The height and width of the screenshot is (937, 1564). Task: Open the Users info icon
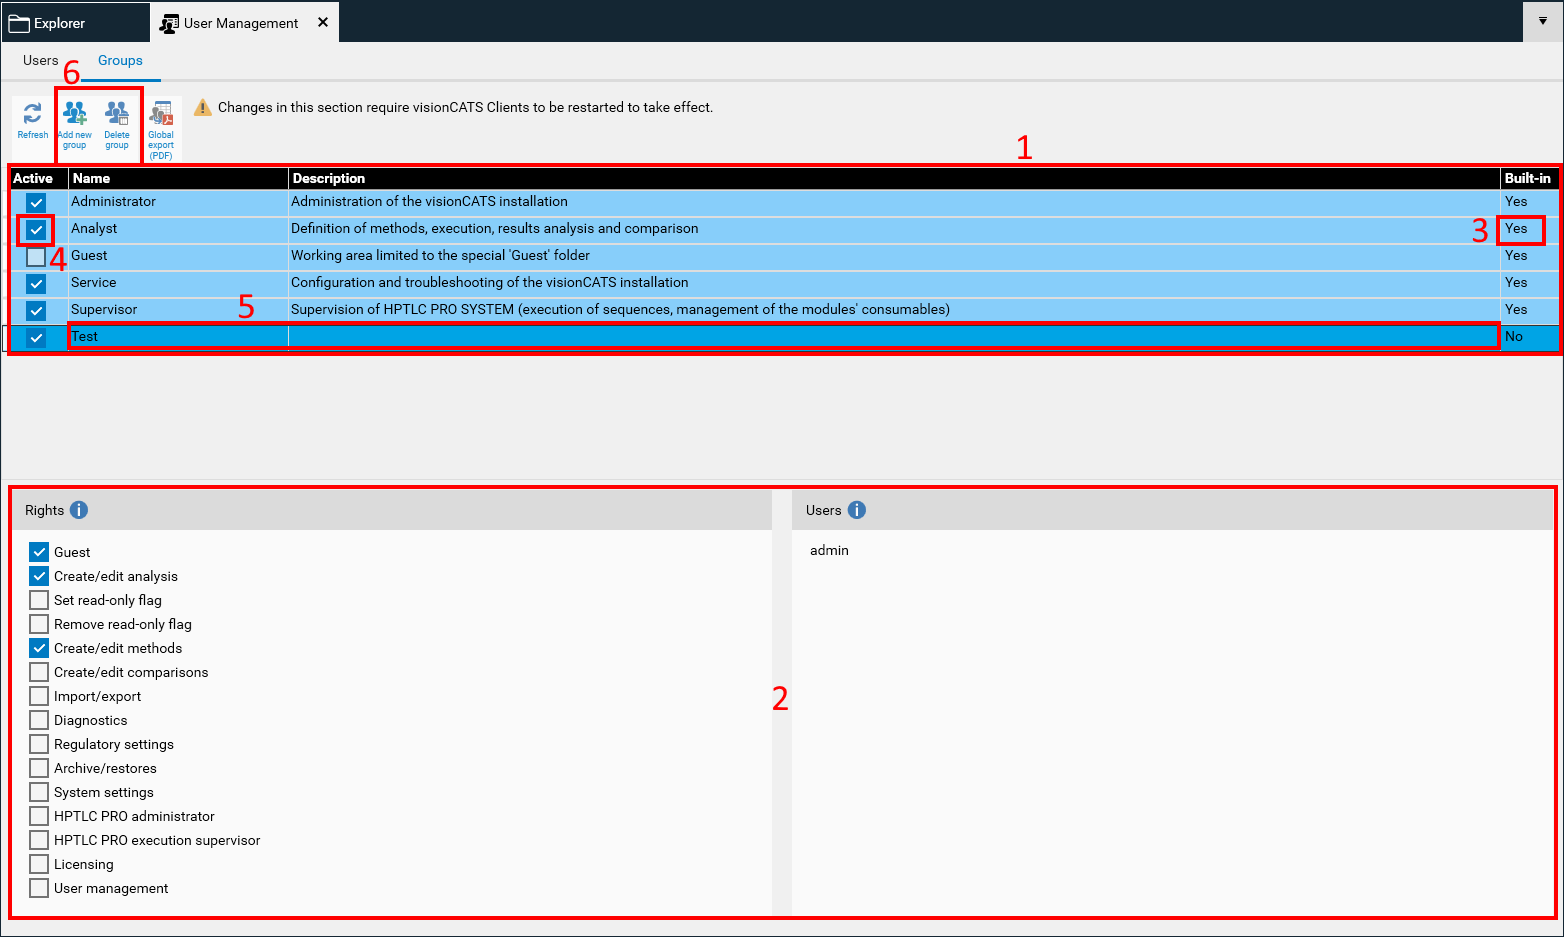pos(857,510)
